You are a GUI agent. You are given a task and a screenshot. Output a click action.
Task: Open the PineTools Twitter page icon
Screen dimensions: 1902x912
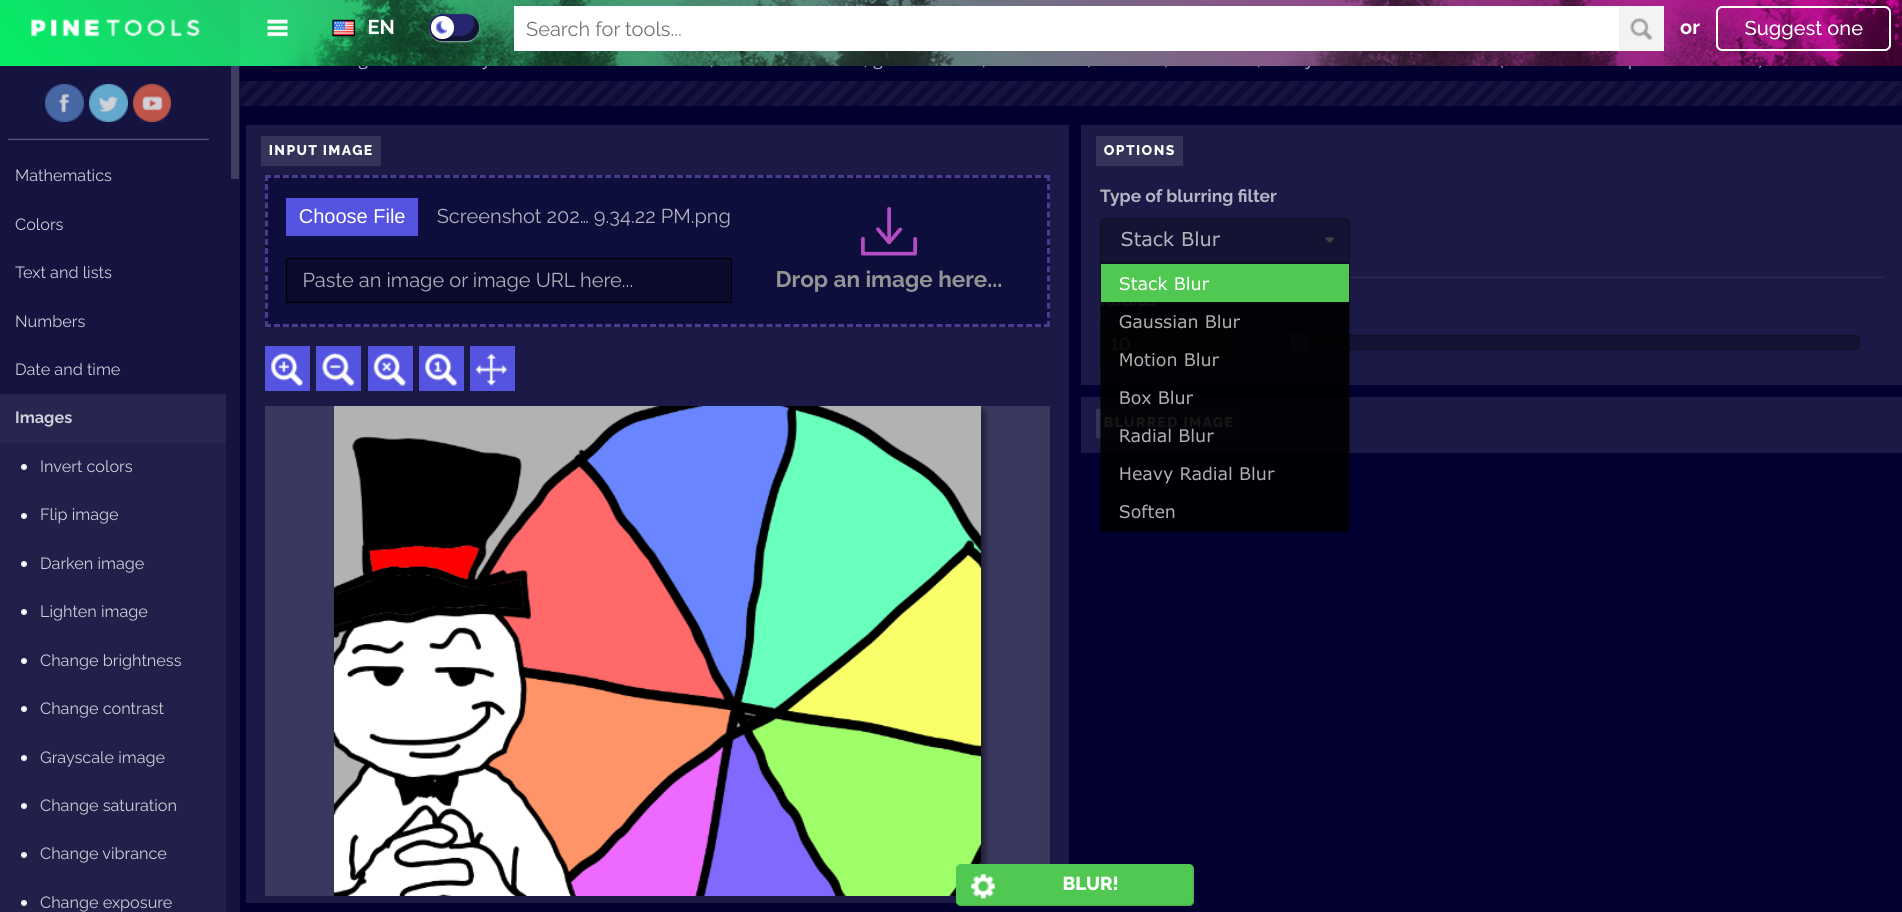pyautogui.click(x=108, y=103)
